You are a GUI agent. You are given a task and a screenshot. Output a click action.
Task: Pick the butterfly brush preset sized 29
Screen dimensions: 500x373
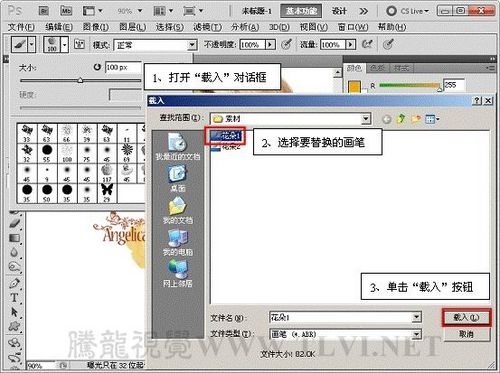[107, 193]
